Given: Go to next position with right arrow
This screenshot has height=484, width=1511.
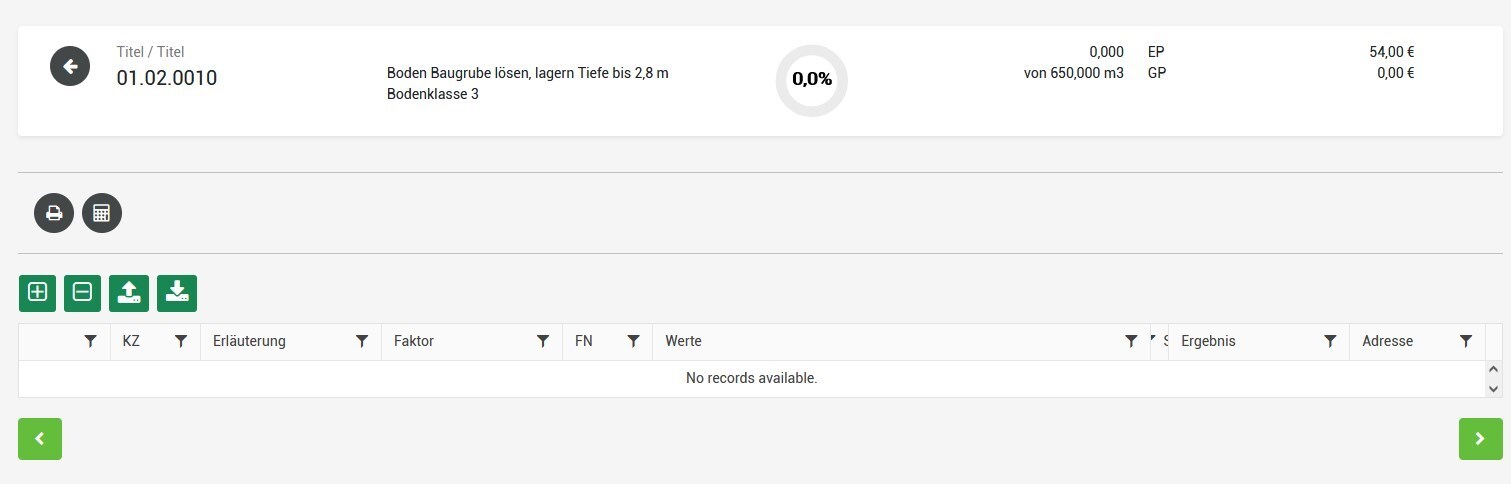Looking at the screenshot, I should [1481, 439].
